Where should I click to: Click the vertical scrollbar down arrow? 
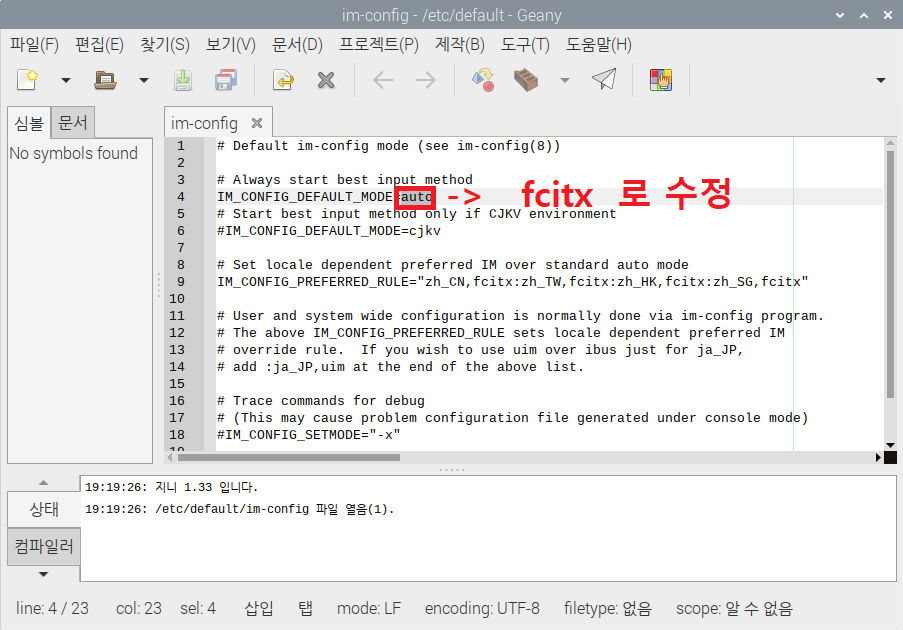pyautogui.click(x=890, y=445)
